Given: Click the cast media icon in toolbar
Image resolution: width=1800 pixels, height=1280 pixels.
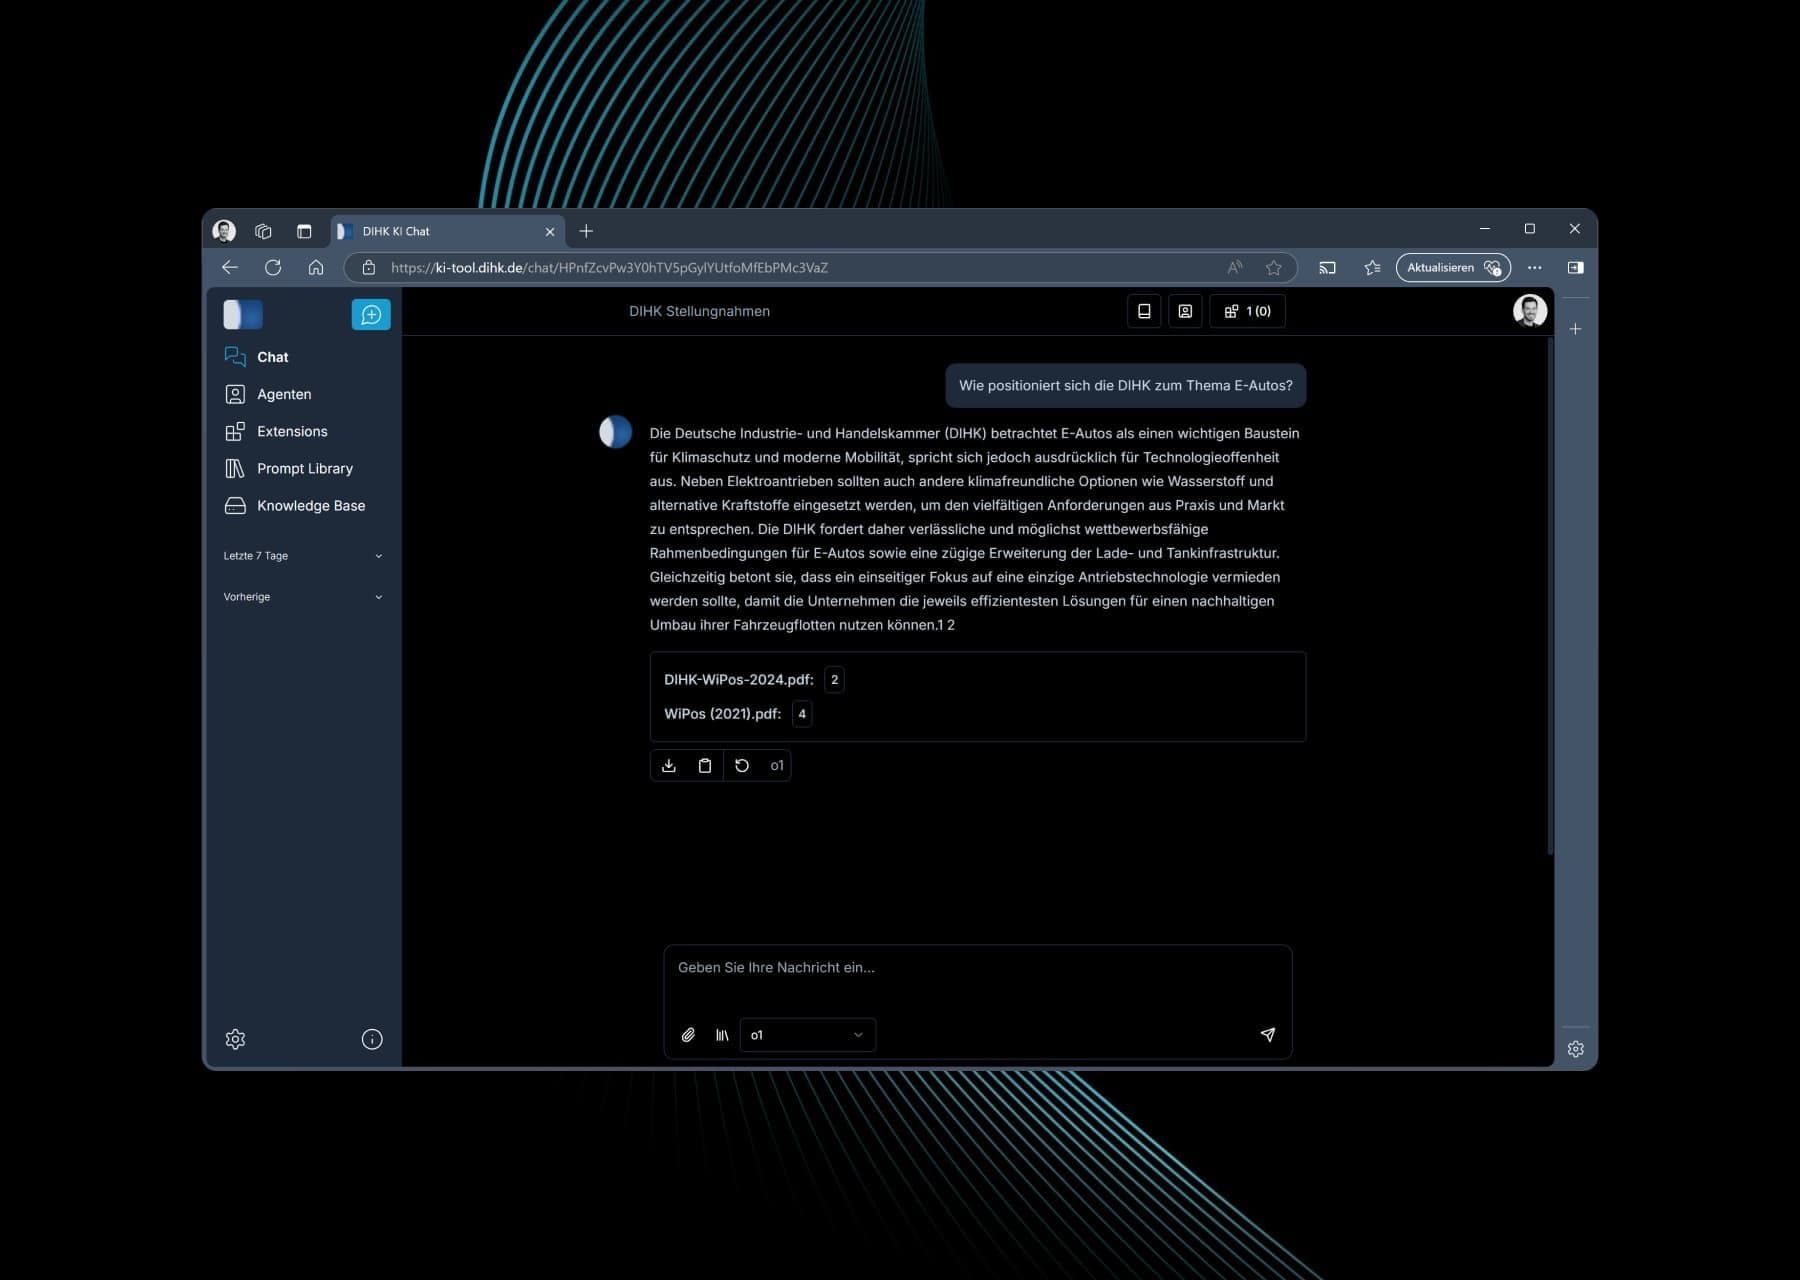Looking at the screenshot, I should click(1327, 267).
